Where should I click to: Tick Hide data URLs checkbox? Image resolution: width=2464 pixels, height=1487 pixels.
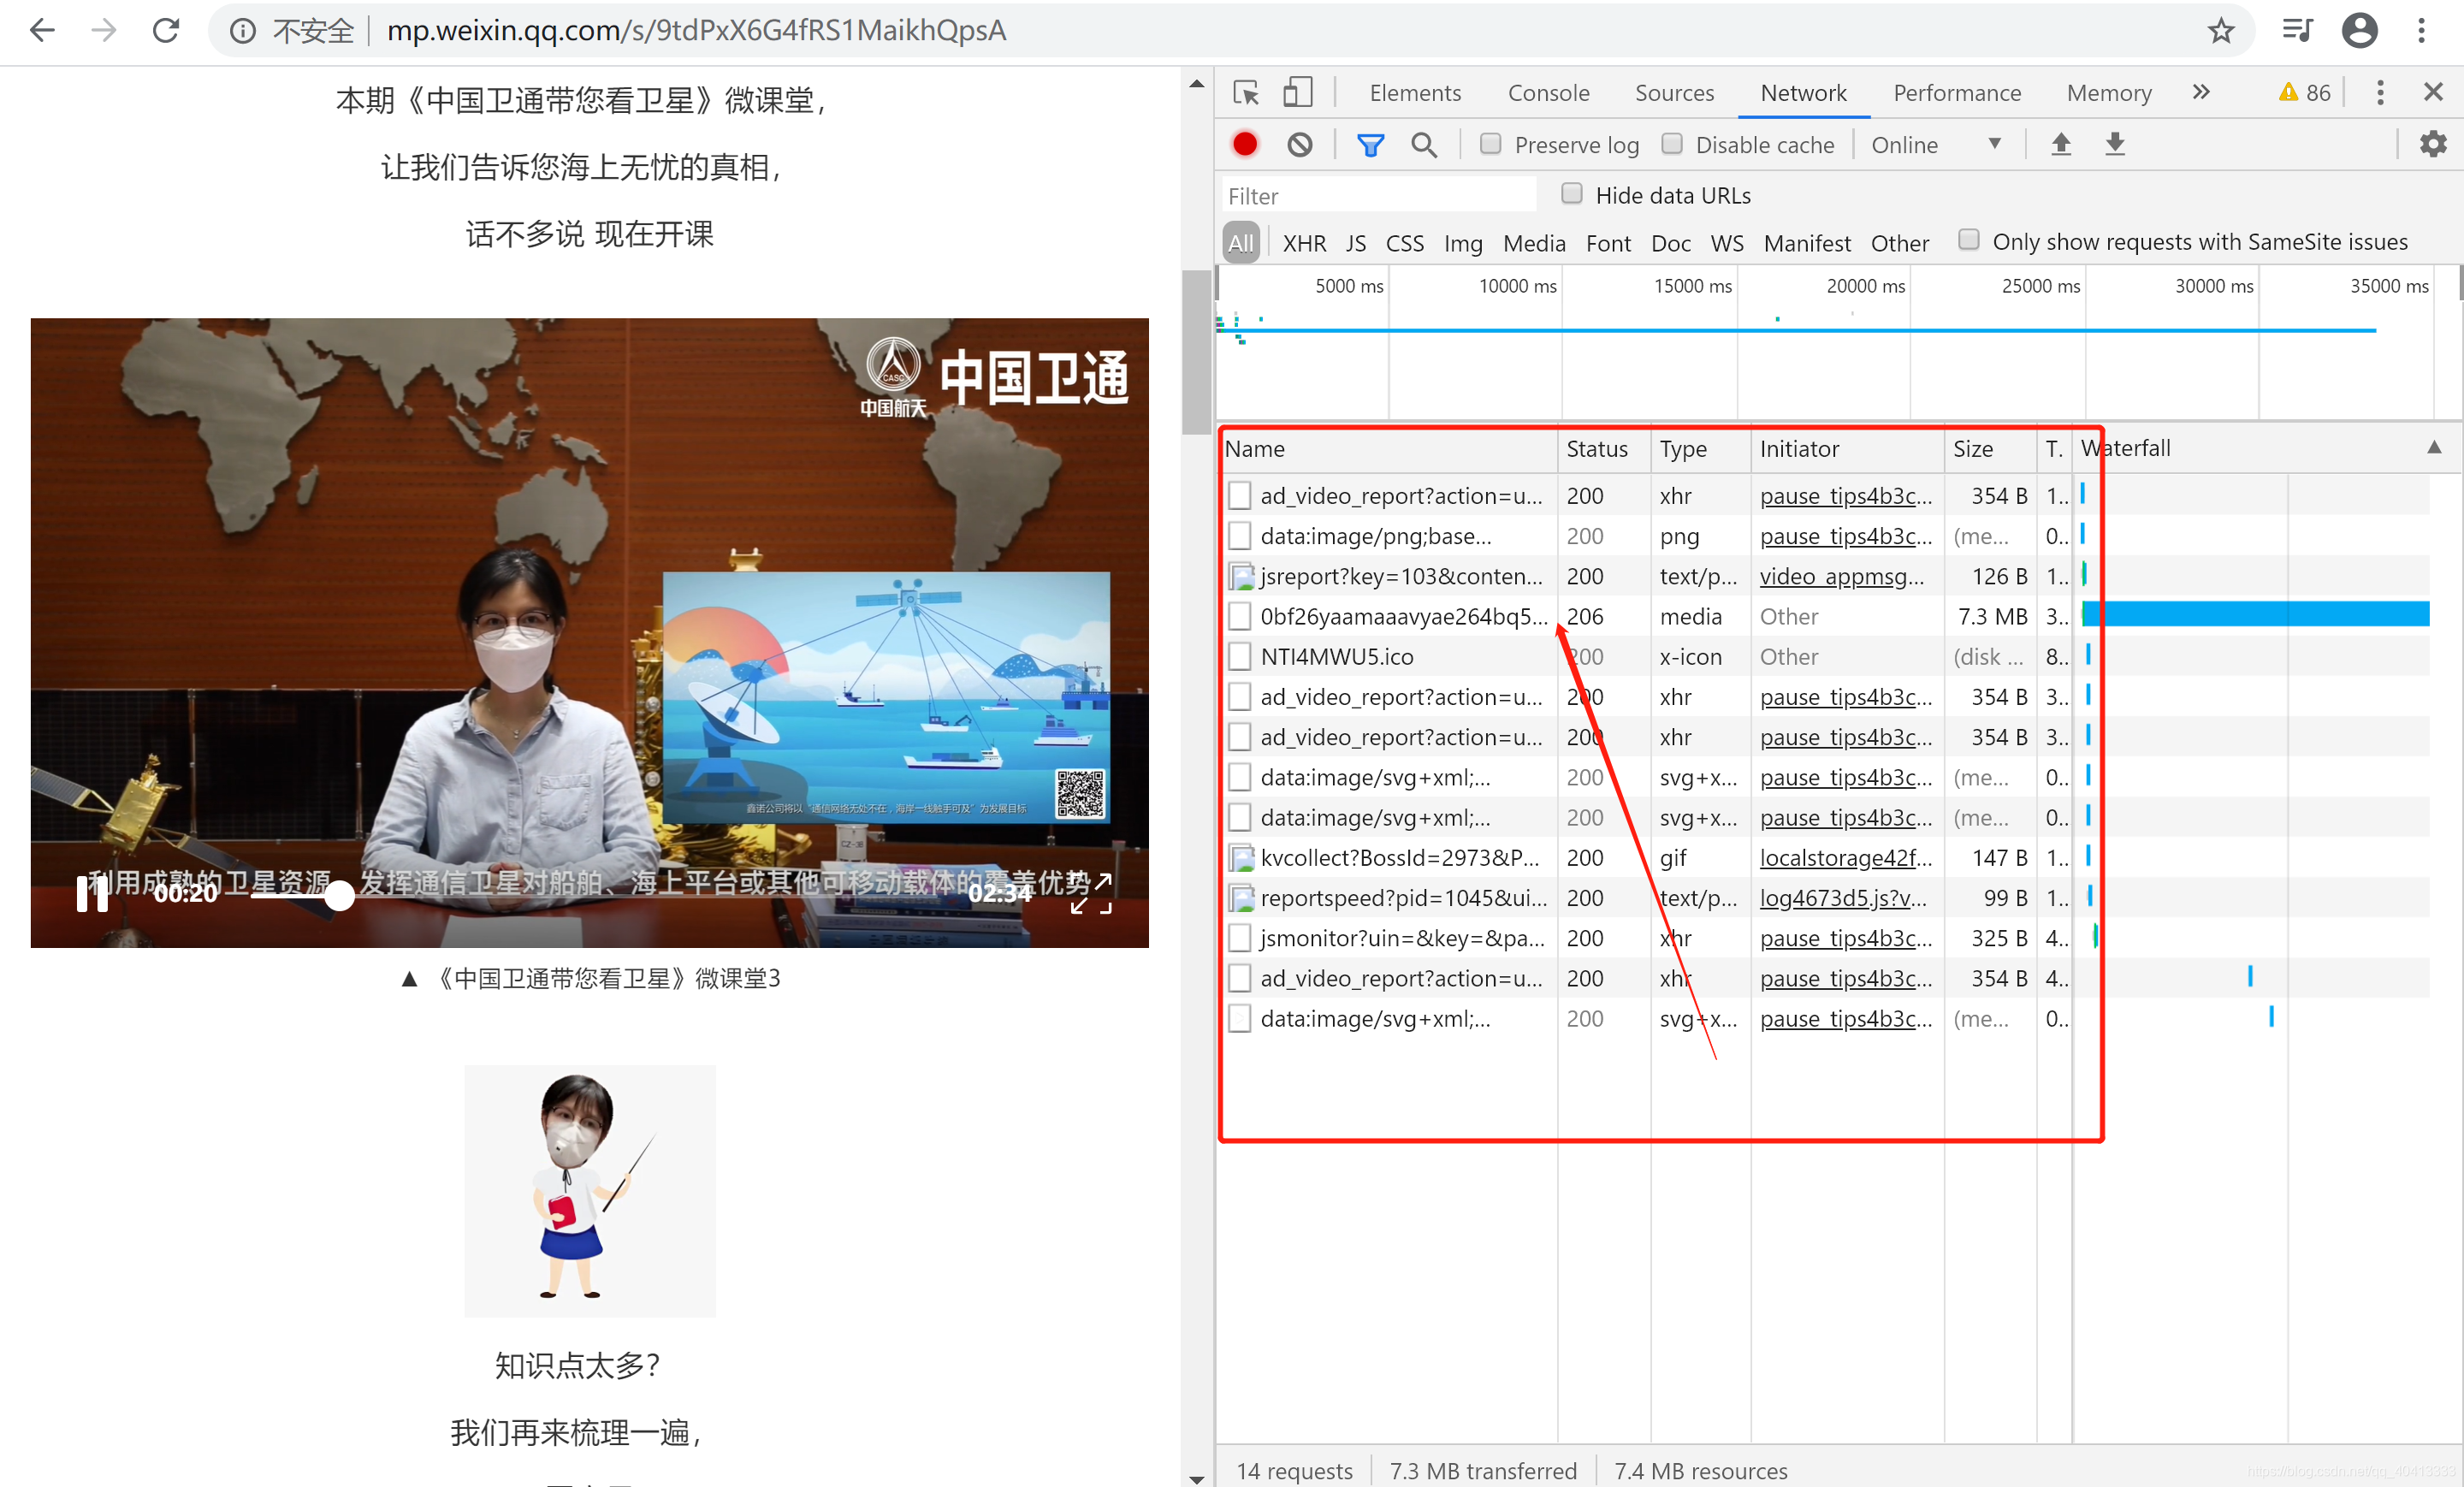pyautogui.click(x=1571, y=194)
